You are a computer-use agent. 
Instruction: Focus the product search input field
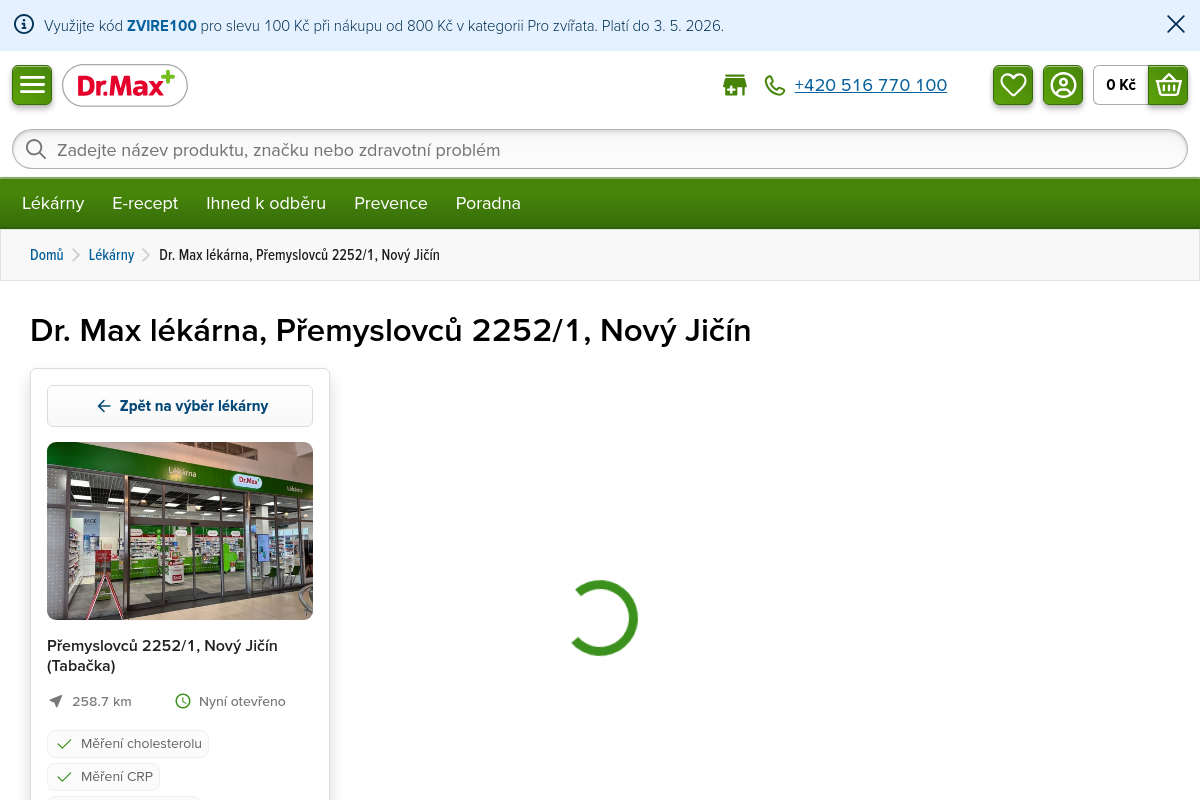tap(600, 150)
